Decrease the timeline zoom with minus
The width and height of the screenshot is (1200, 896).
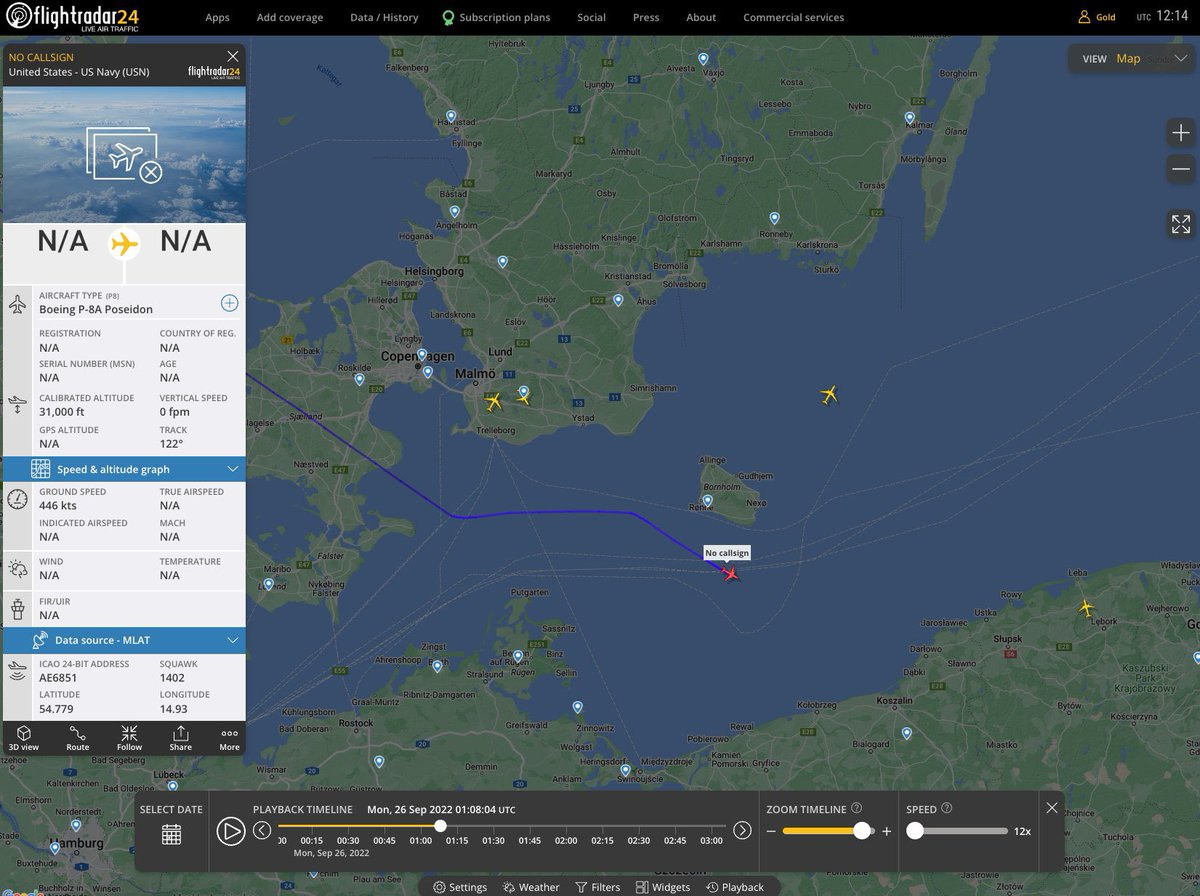[771, 832]
